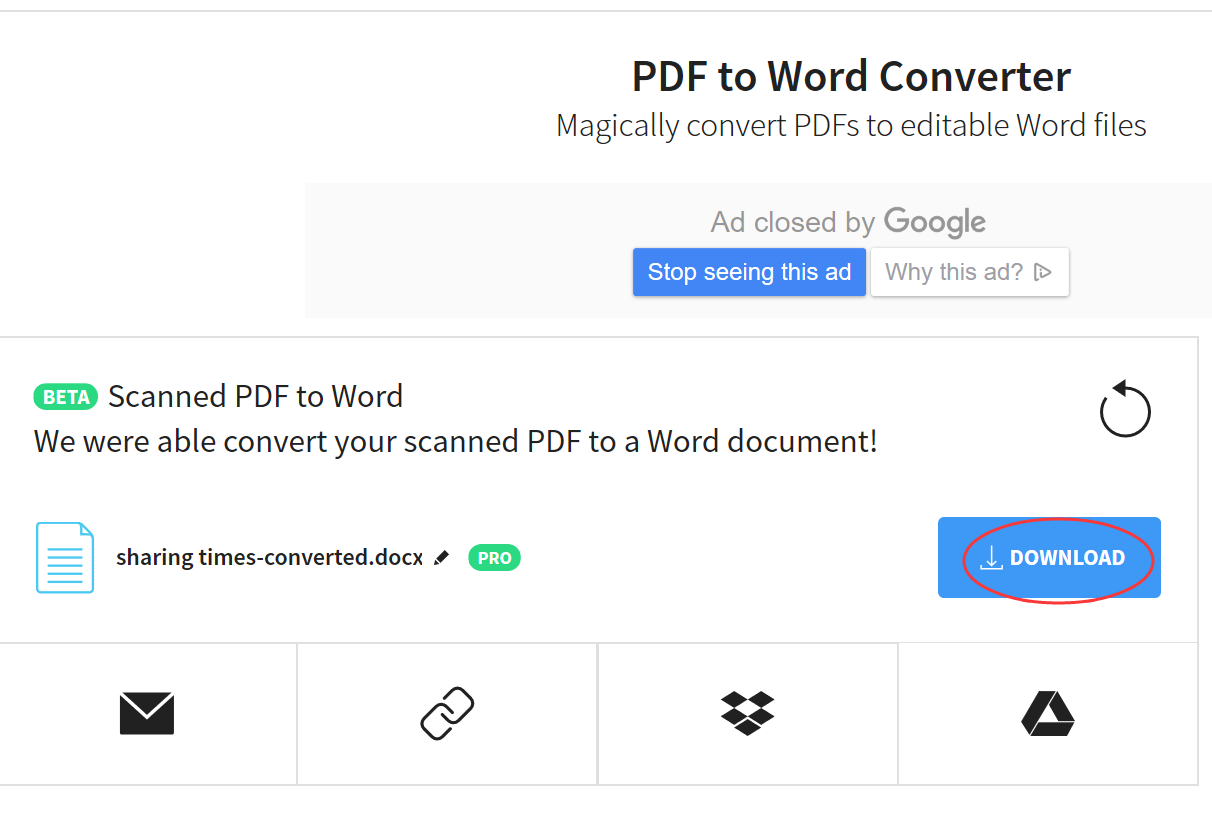Viewport: 1212px width, 831px height.
Task: Click the green BETA badge
Action: (66, 397)
